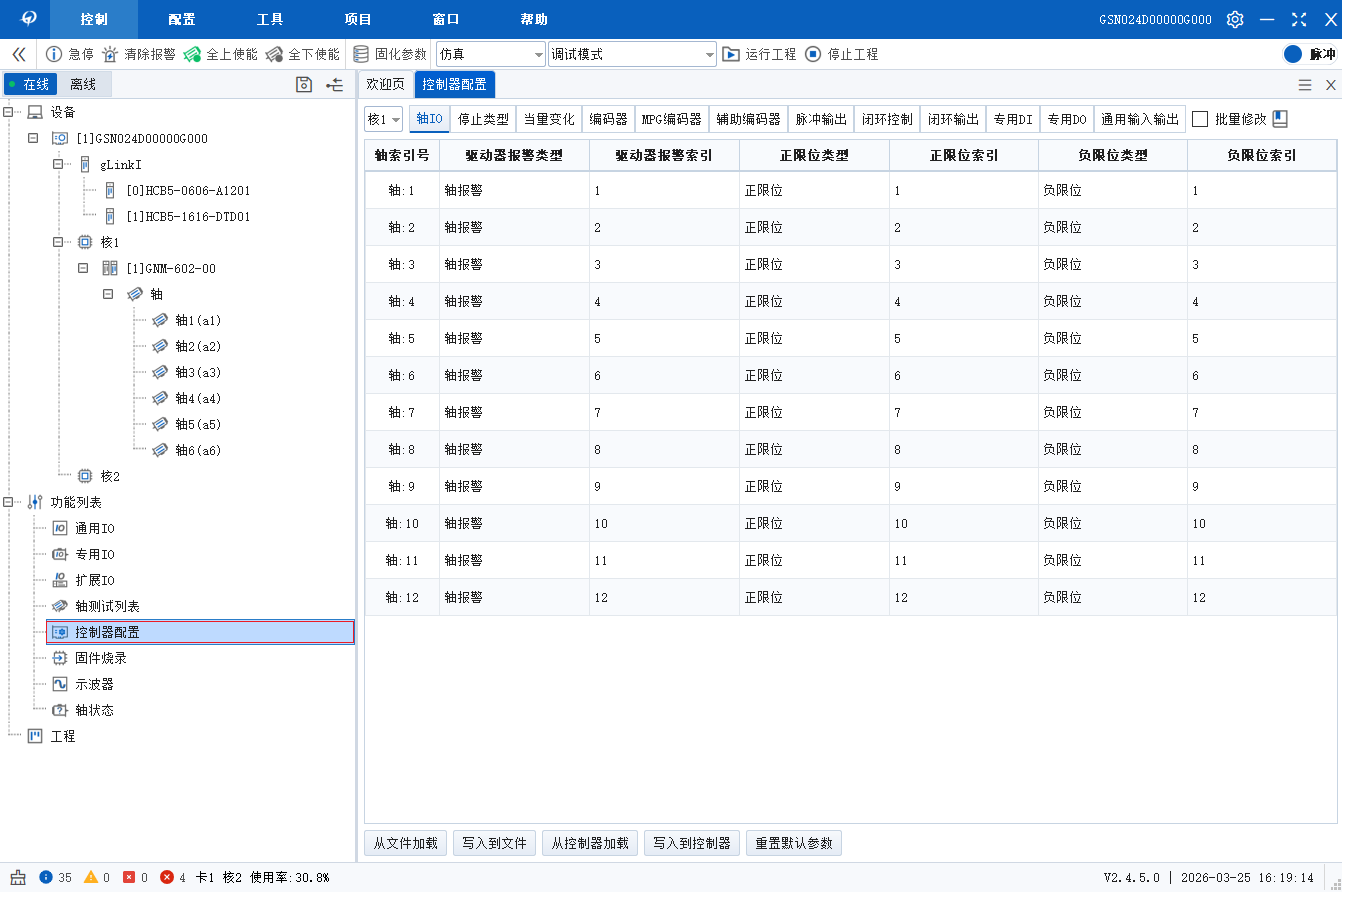The height and width of the screenshot is (897, 1351).
Task: Open the settings gear in the title bar
Action: click(1235, 19)
